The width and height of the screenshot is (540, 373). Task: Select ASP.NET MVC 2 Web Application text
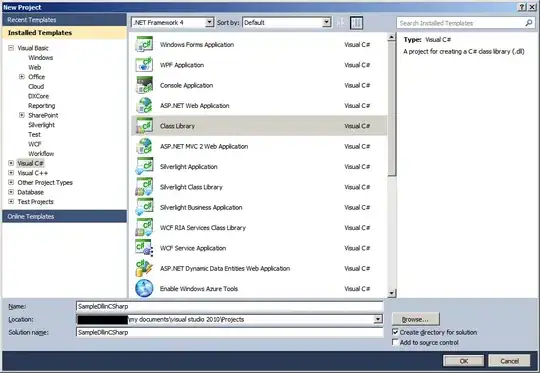(204, 146)
